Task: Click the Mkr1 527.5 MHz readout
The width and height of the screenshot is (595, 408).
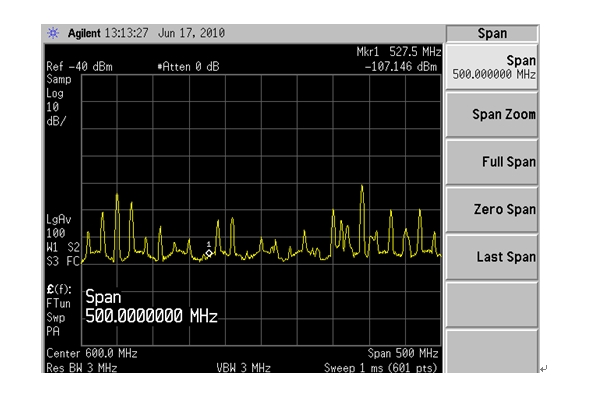Action: click(x=399, y=52)
